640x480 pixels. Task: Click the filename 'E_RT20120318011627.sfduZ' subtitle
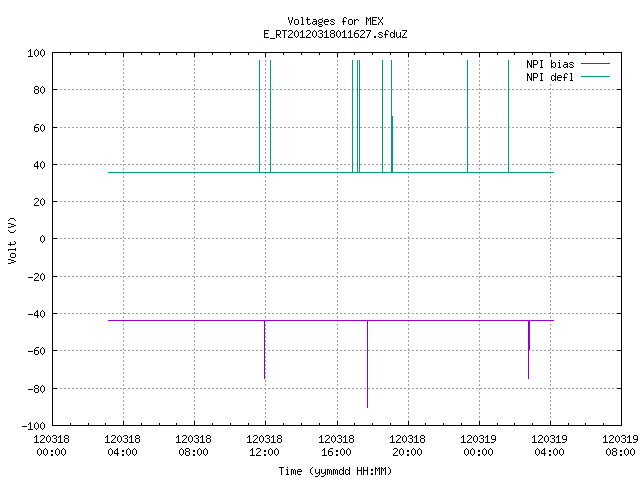point(335,34)
